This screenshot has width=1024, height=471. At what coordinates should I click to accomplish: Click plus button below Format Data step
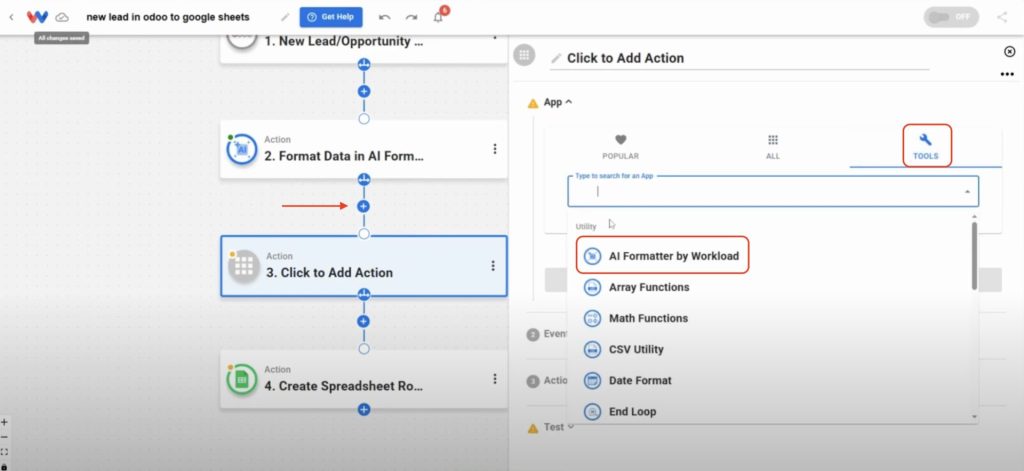[364, 206]
